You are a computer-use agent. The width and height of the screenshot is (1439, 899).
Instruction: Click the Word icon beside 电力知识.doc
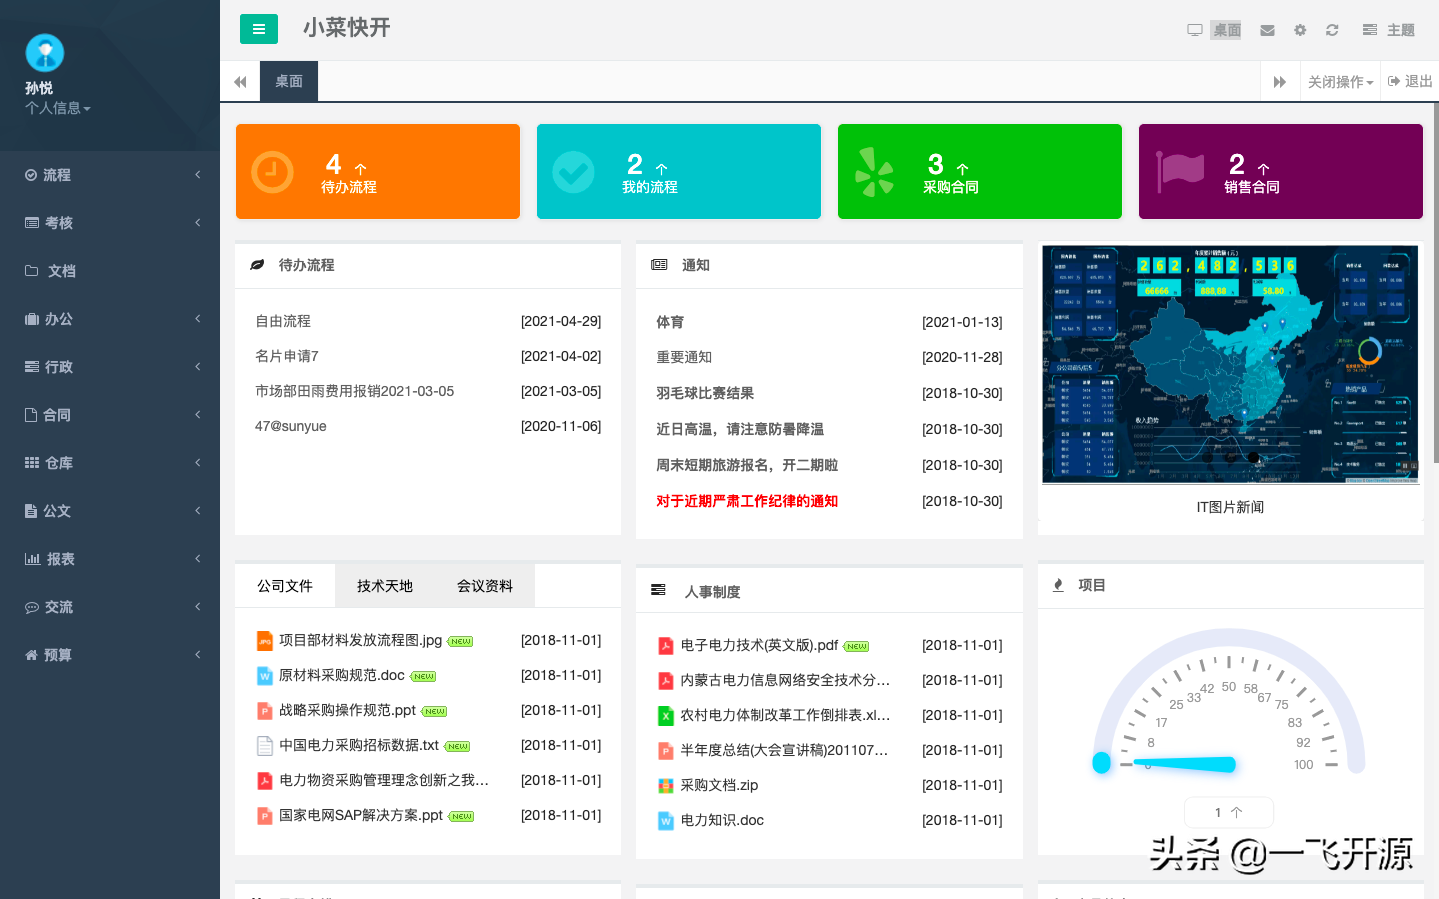point(666,821)
